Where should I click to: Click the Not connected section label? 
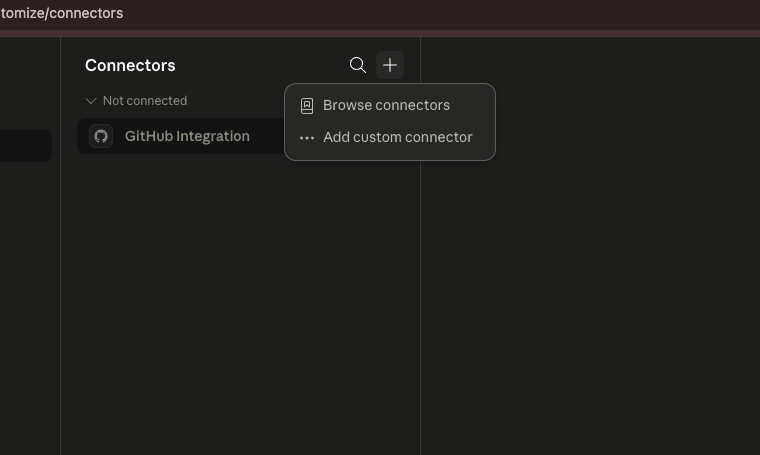click(145, 101)
